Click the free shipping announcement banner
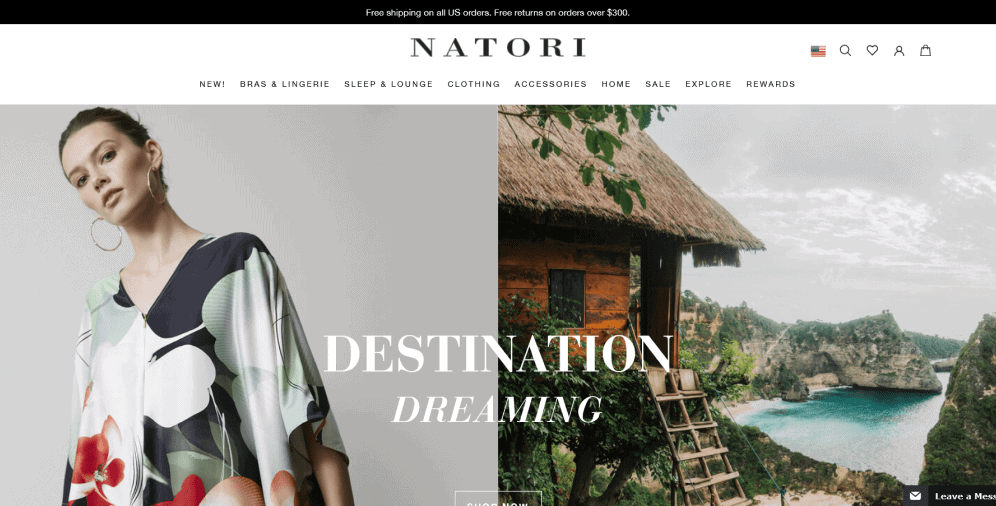The image size is (996, 506). (x=498, y=12)
